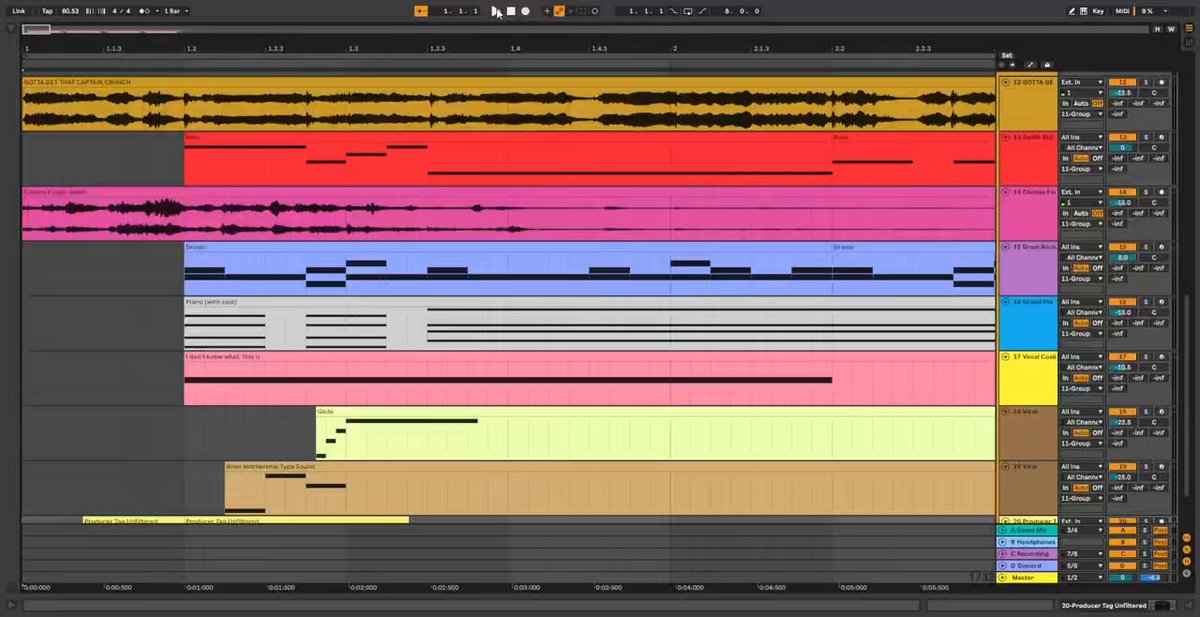
Task: Switch to Arrangement View icon
Action: click(1188, 27)
